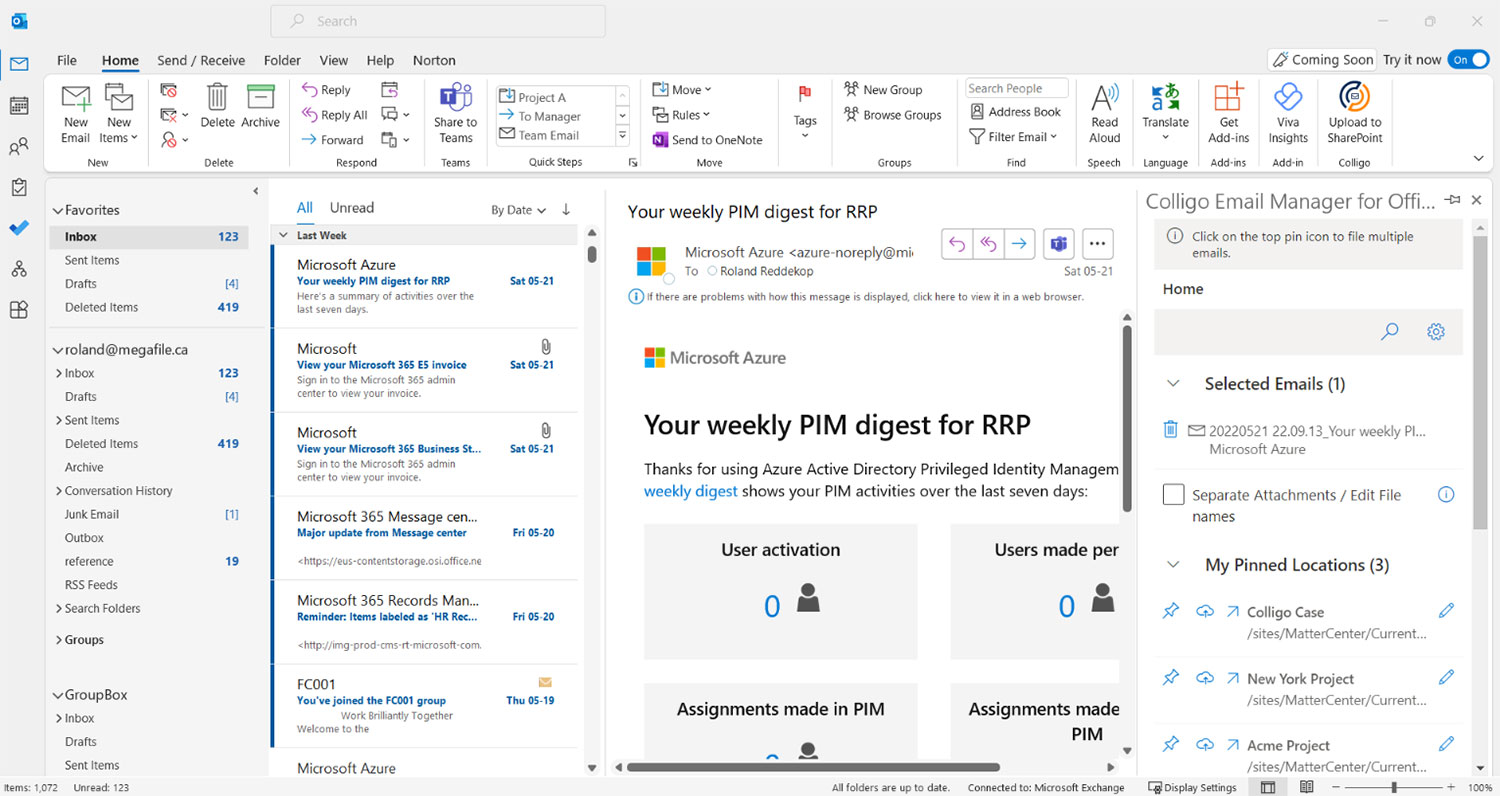Image resolution: width=1500 pixels, height=796 pixels.
Task: Collapse the Selected Emails section
Action: (x=1174, y=384)
